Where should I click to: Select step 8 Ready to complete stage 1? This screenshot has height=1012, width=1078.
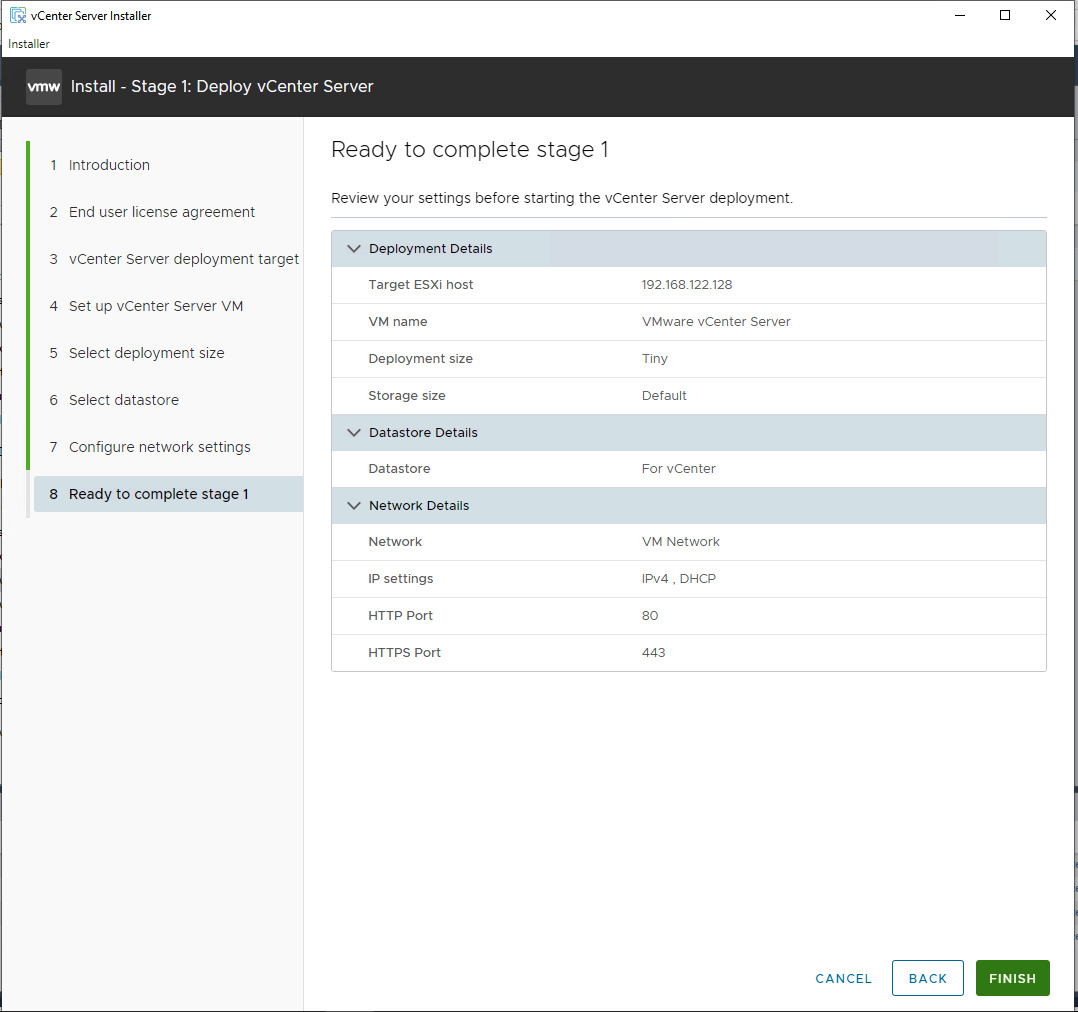pos(168,494)
